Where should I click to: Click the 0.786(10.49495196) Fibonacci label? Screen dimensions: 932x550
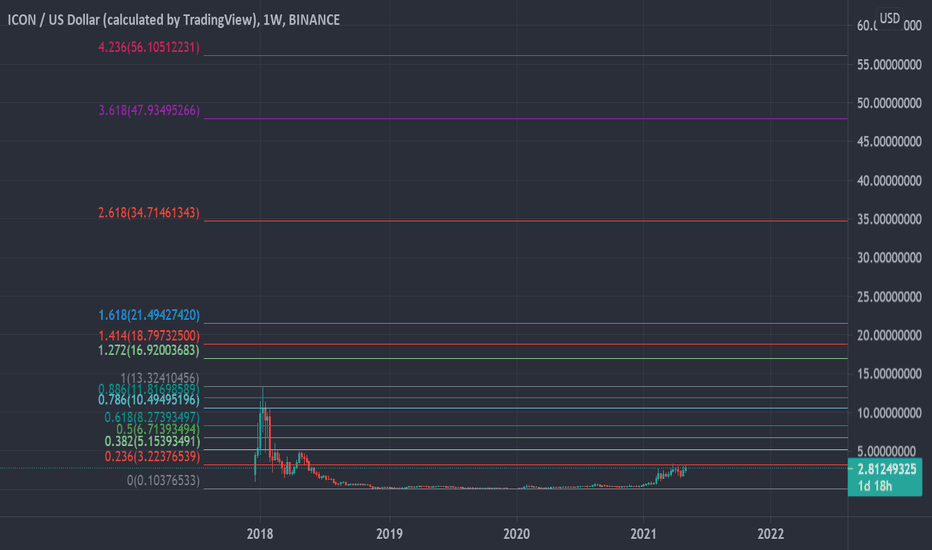pyautogui.click(x=149, y=400)
